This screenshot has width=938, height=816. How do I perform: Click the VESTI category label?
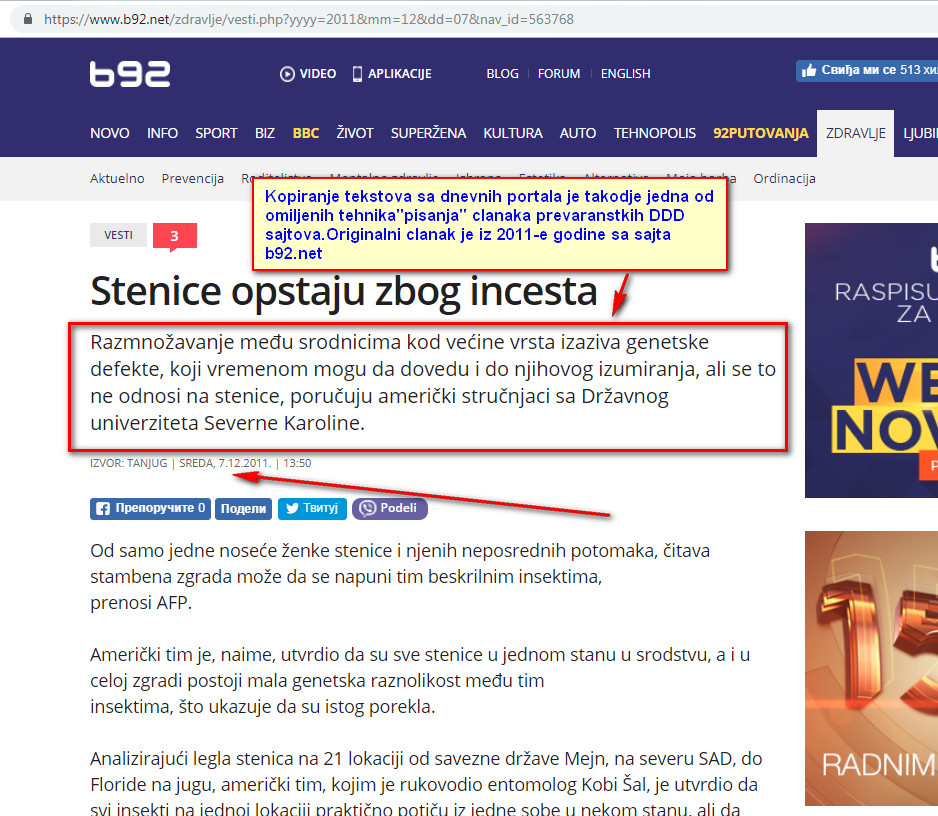(x=118, y=235)
